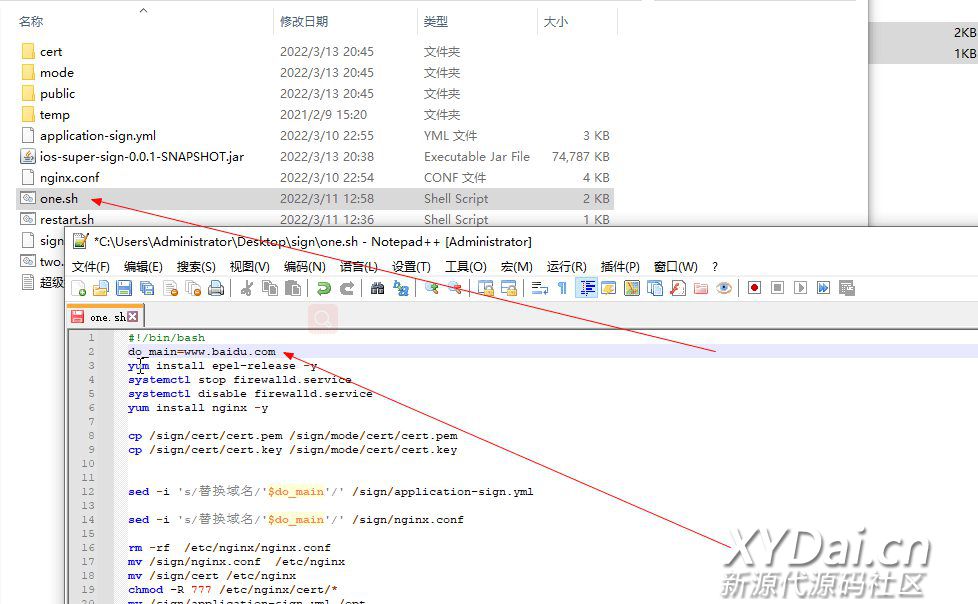
Task: Open Find using the binoculars icon
Action: pos(377,288)
